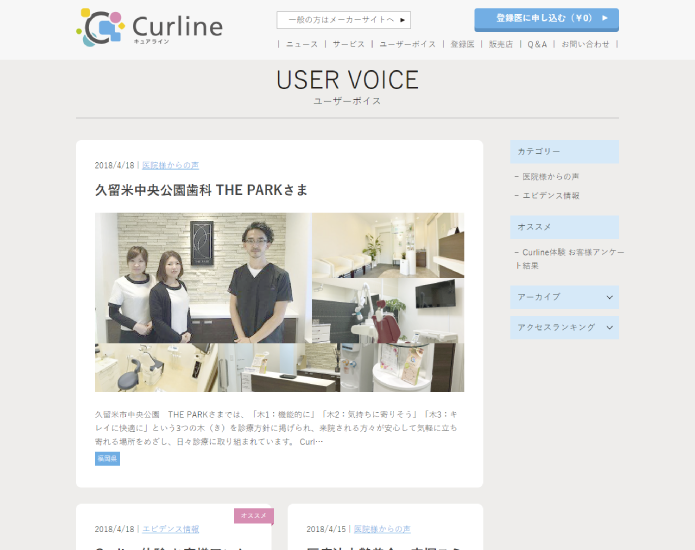Open the 販売店 menu item
This screenshot has height=550, width=695.
501,44
